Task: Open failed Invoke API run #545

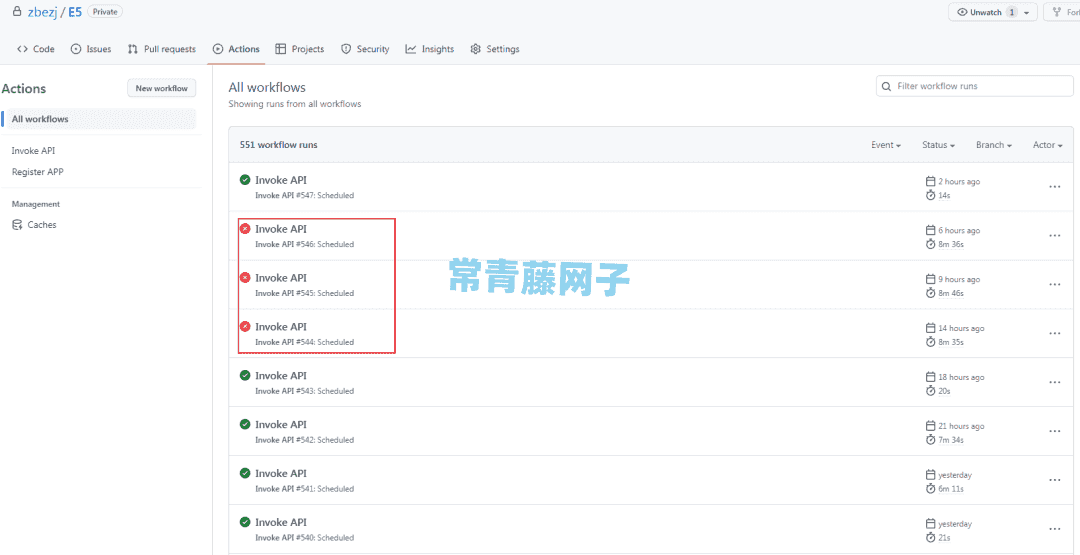Action: 280,278
